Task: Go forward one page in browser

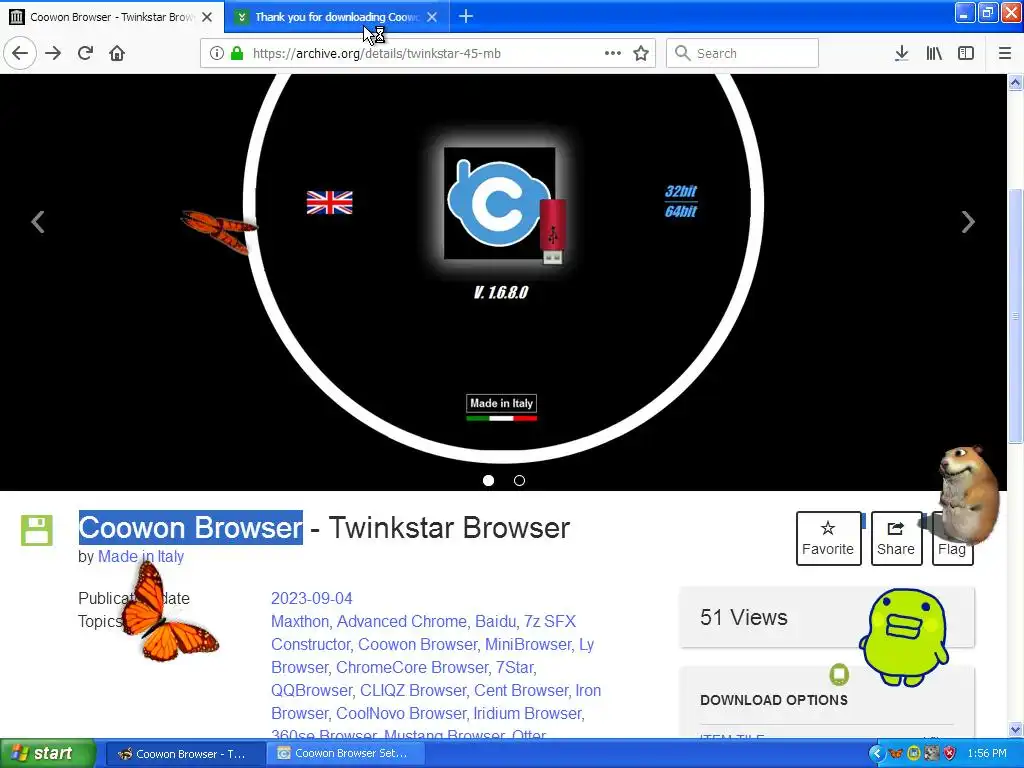Action: pos(53,53)
